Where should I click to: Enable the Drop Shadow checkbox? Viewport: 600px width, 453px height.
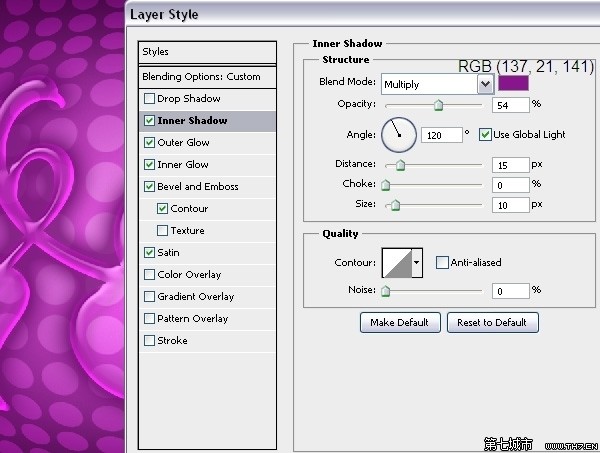150,99
